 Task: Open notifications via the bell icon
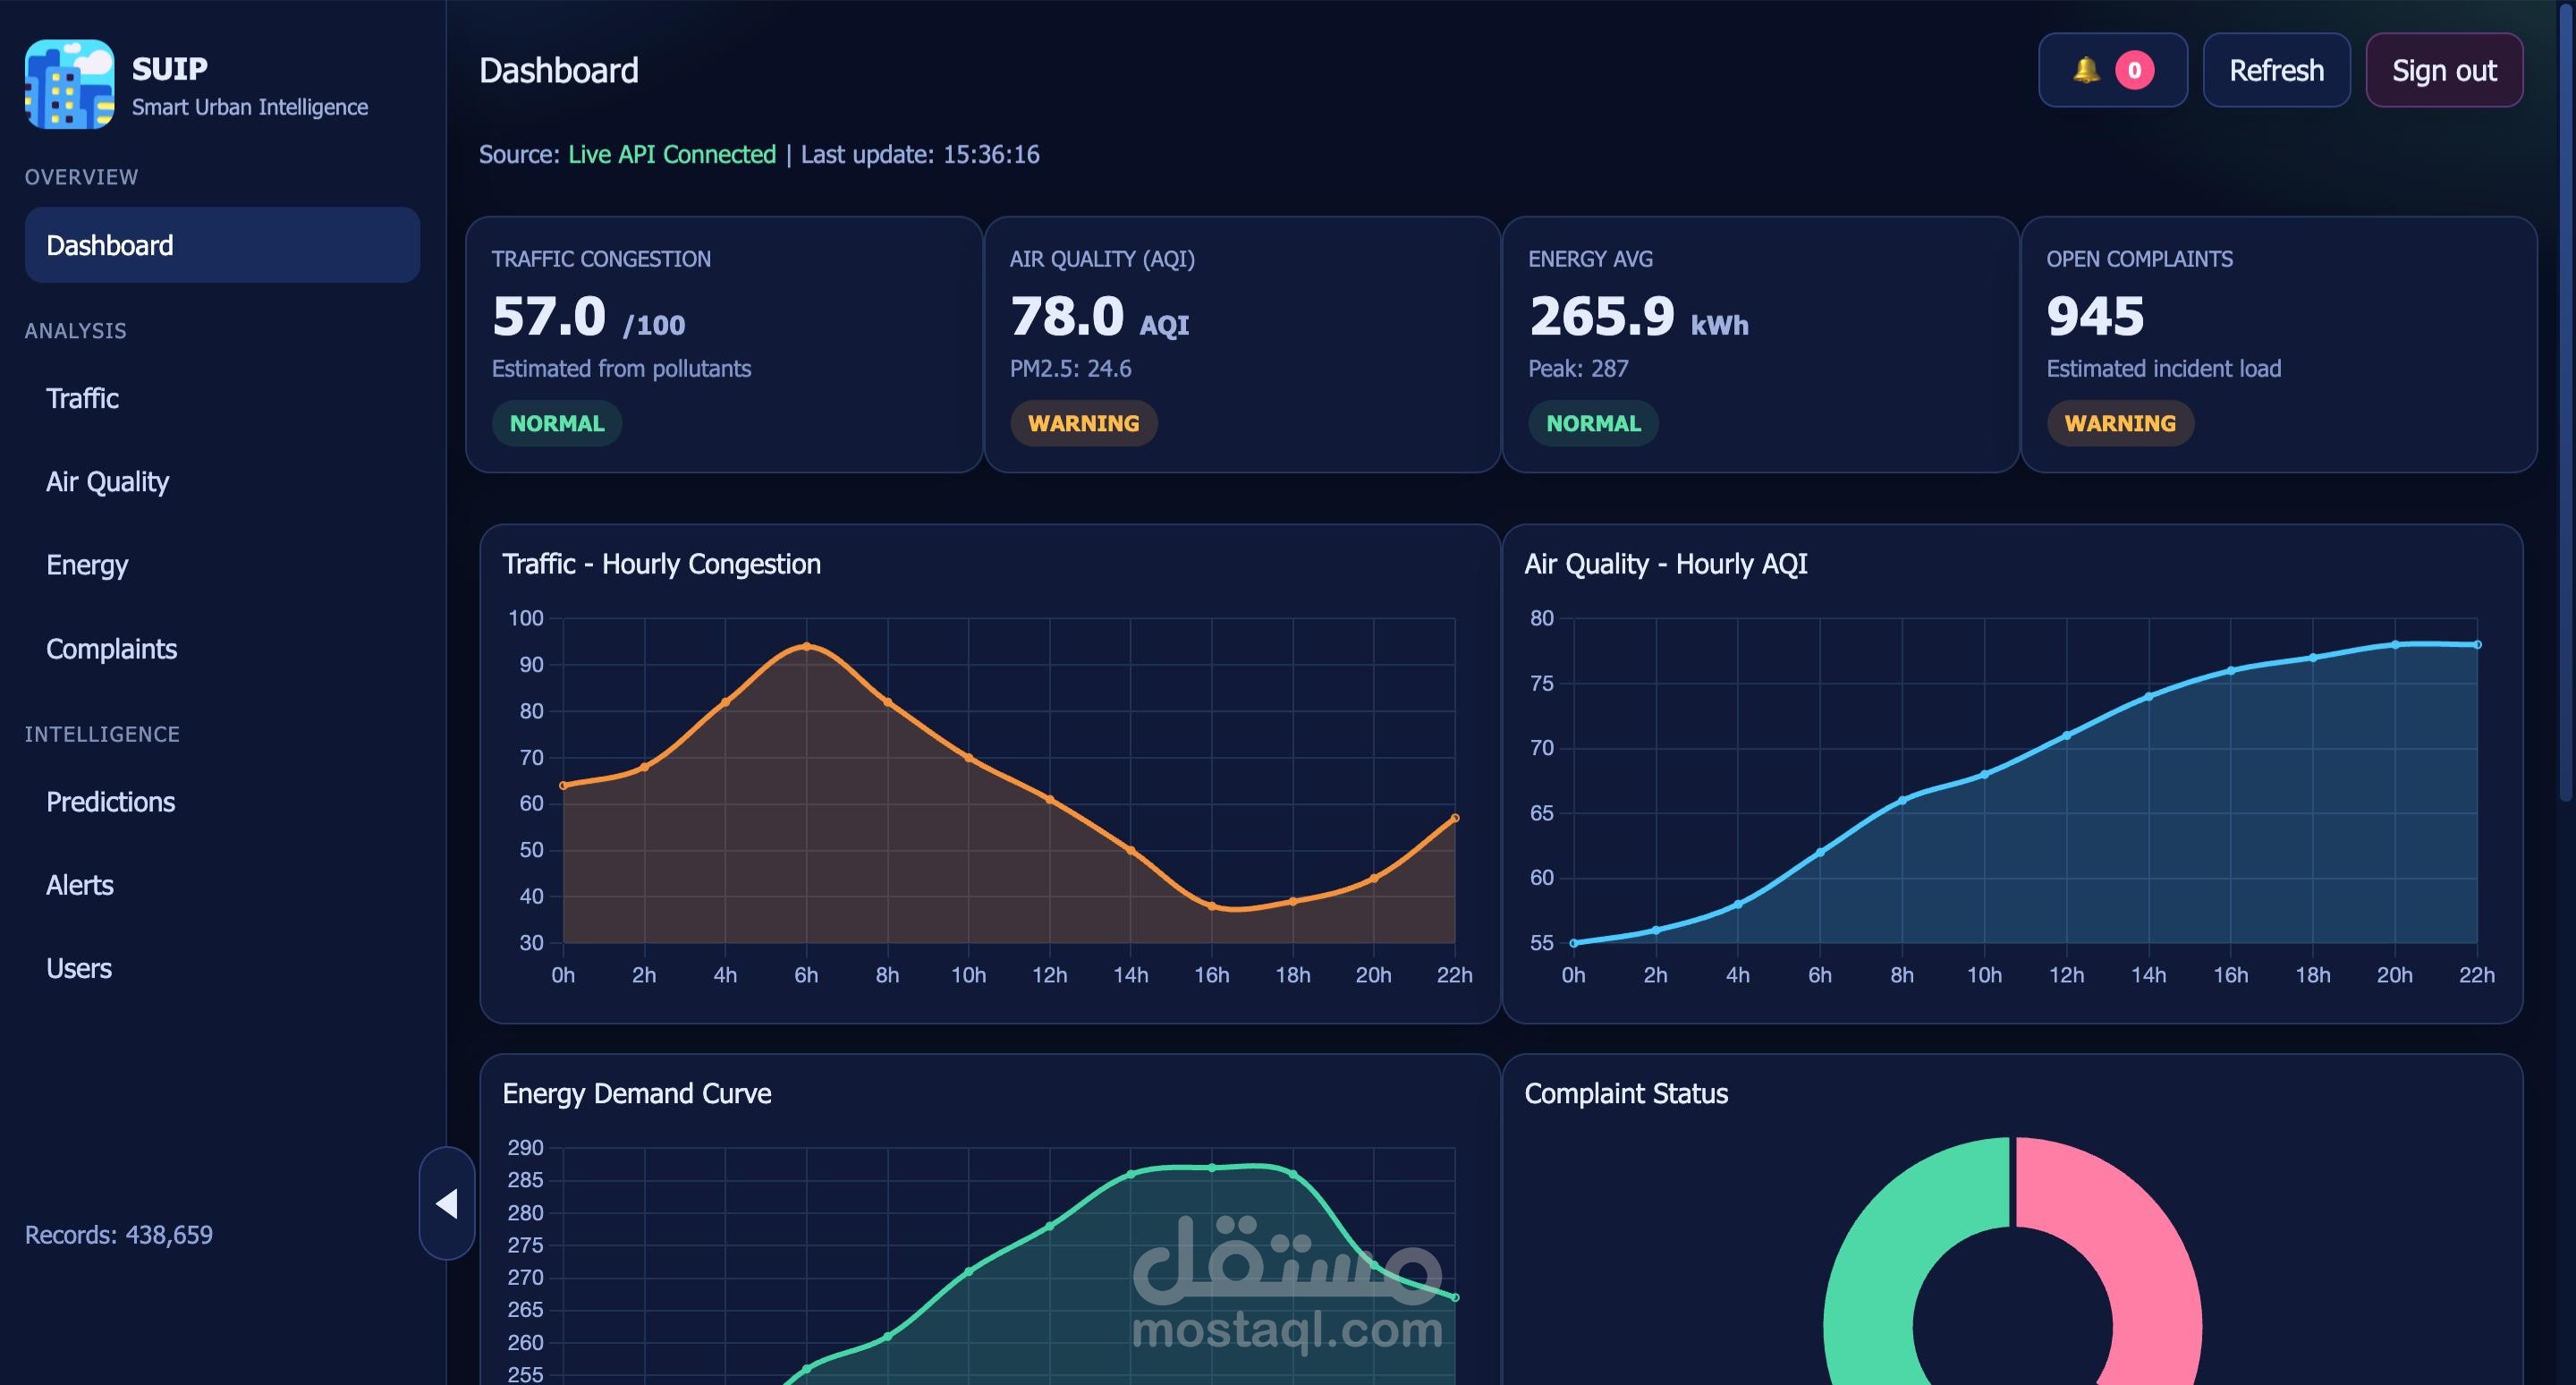2086,70
